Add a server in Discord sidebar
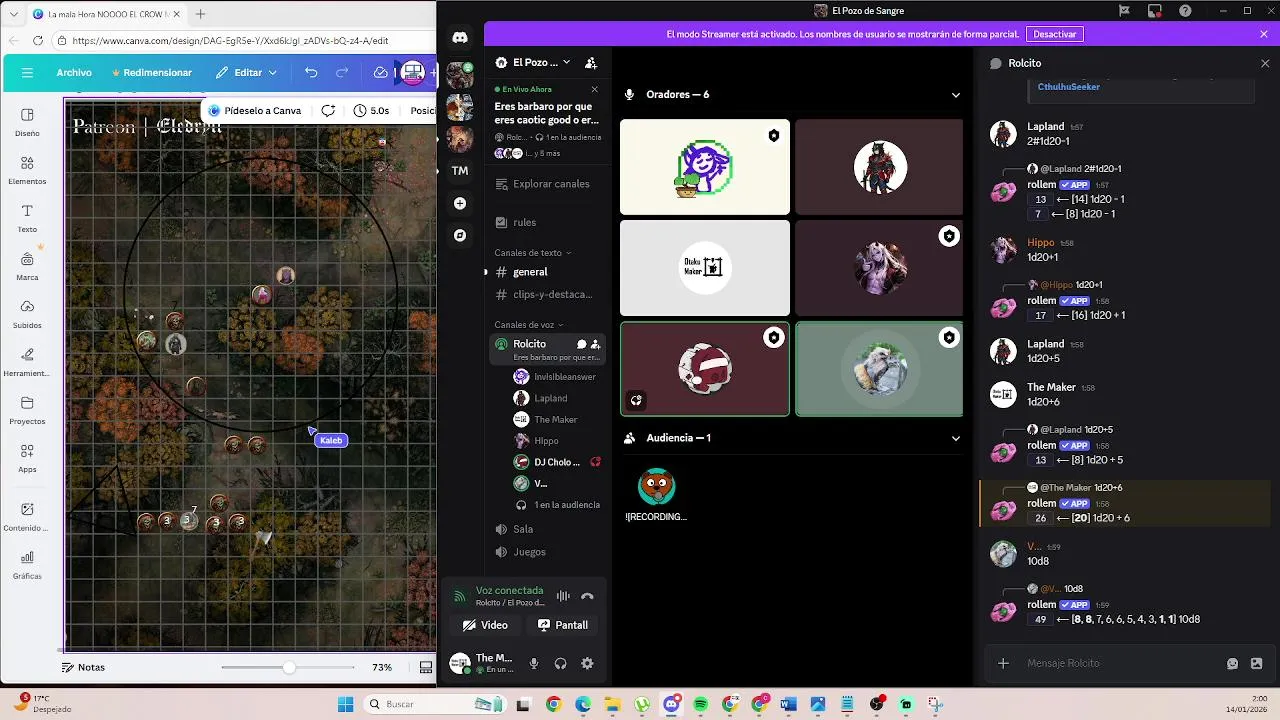The width and height of the screenshot is (1280, 720). click(x=460, y=203)
